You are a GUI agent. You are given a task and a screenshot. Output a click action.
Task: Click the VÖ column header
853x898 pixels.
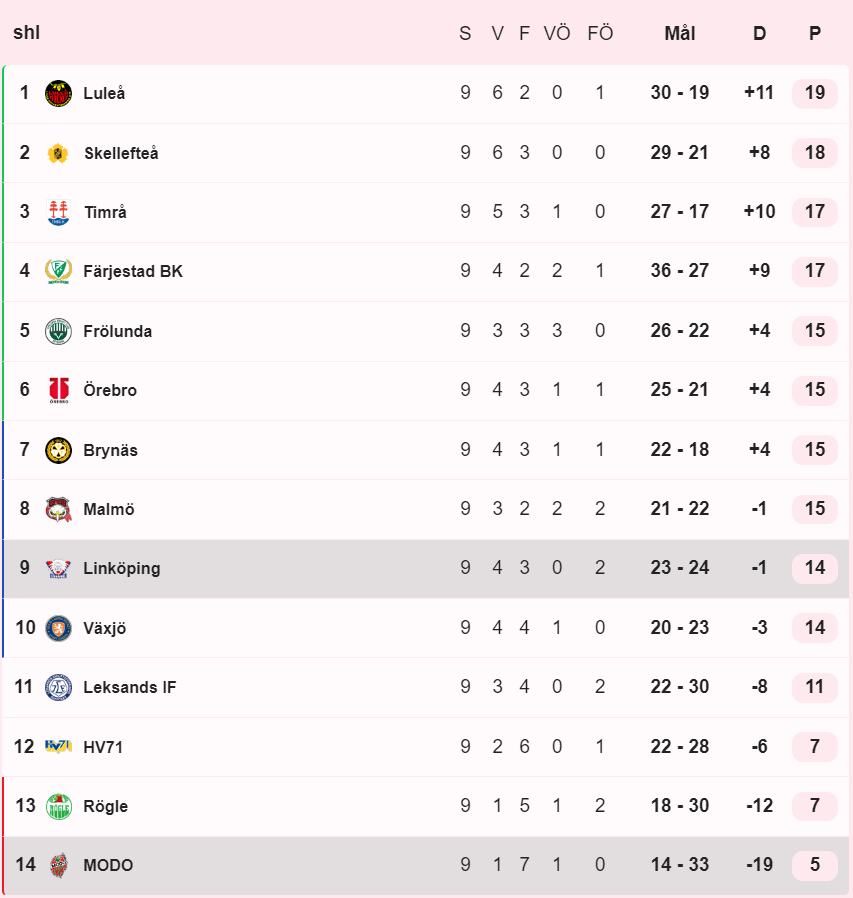557,33
